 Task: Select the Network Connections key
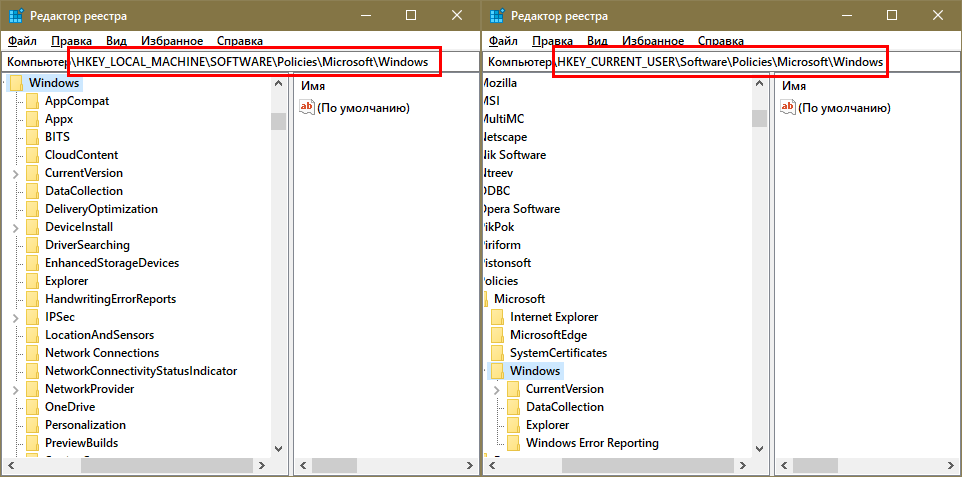click(x=101, y=353)
